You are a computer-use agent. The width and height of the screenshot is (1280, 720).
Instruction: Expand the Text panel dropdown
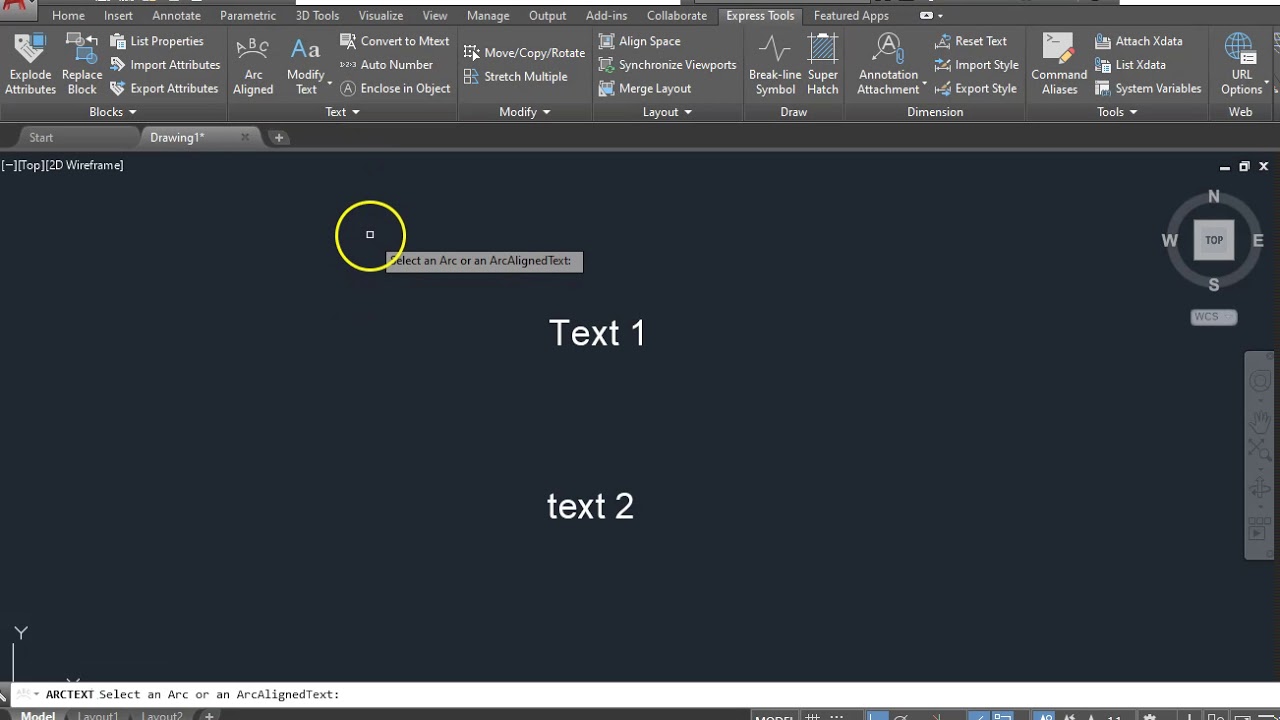pyautogui.click(x=342, y=112)
